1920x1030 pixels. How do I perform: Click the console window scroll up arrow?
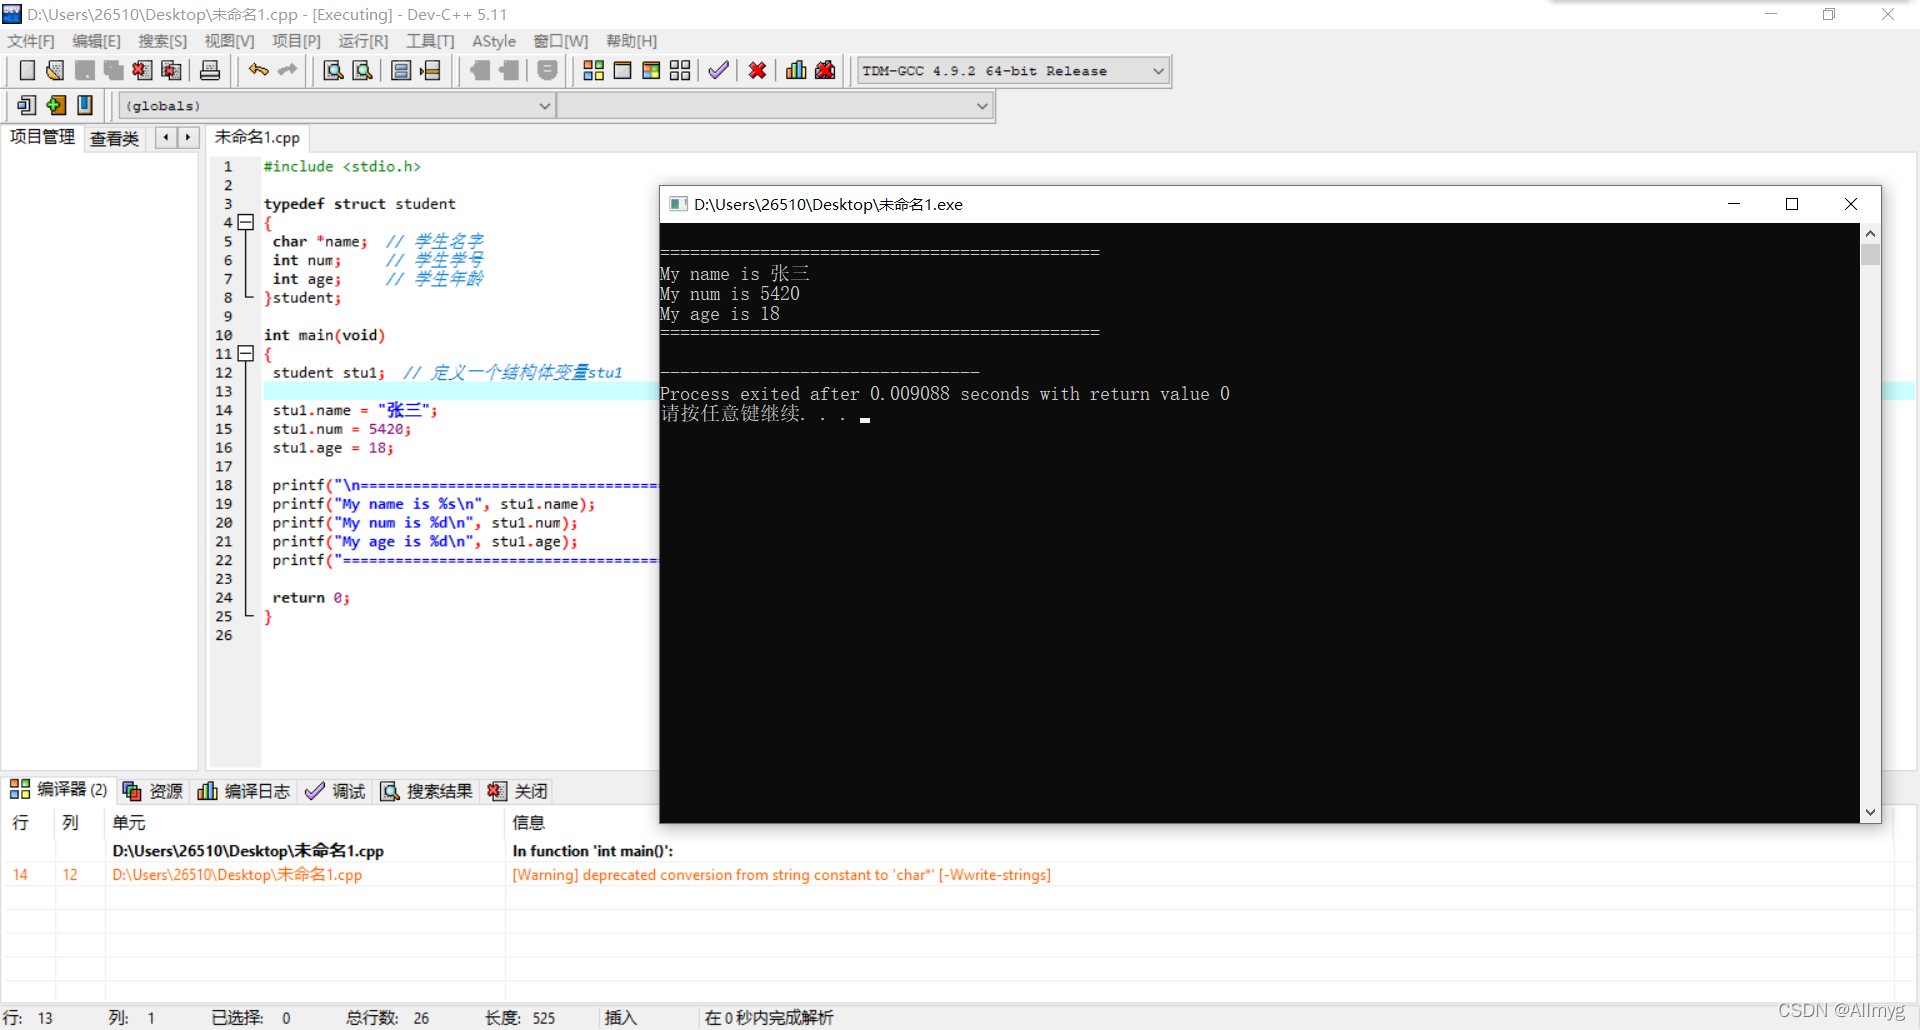click(1870, 233)
